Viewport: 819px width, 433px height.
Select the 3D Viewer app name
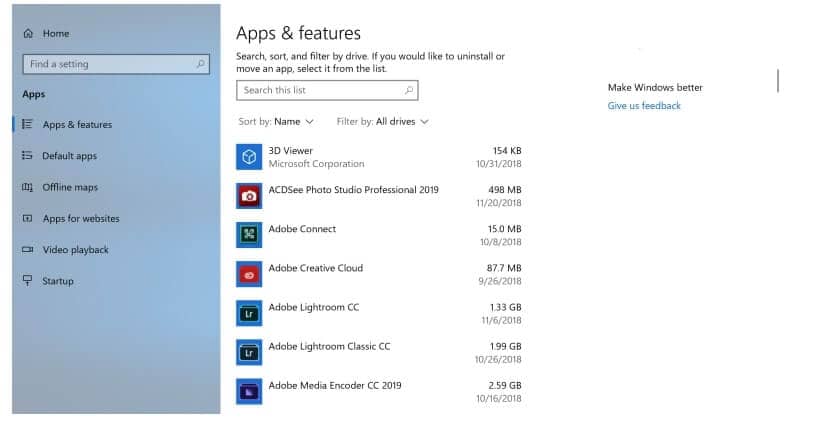tap(290, 150)
